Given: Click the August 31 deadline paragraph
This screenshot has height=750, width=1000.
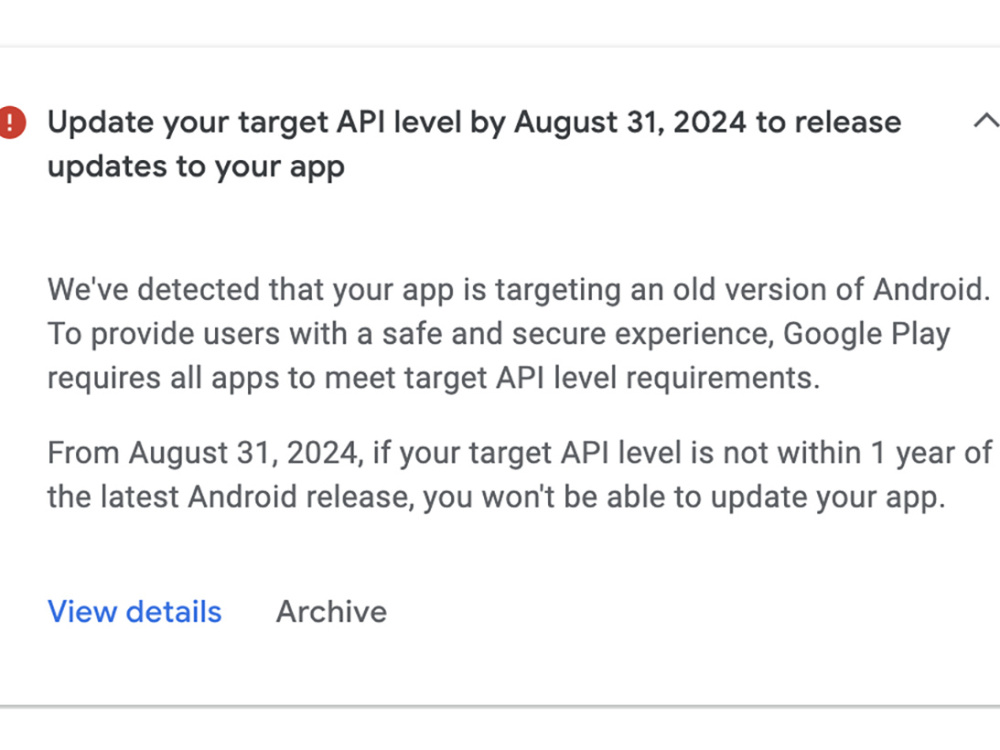Looking at the screenshot, I should point(515,474).
